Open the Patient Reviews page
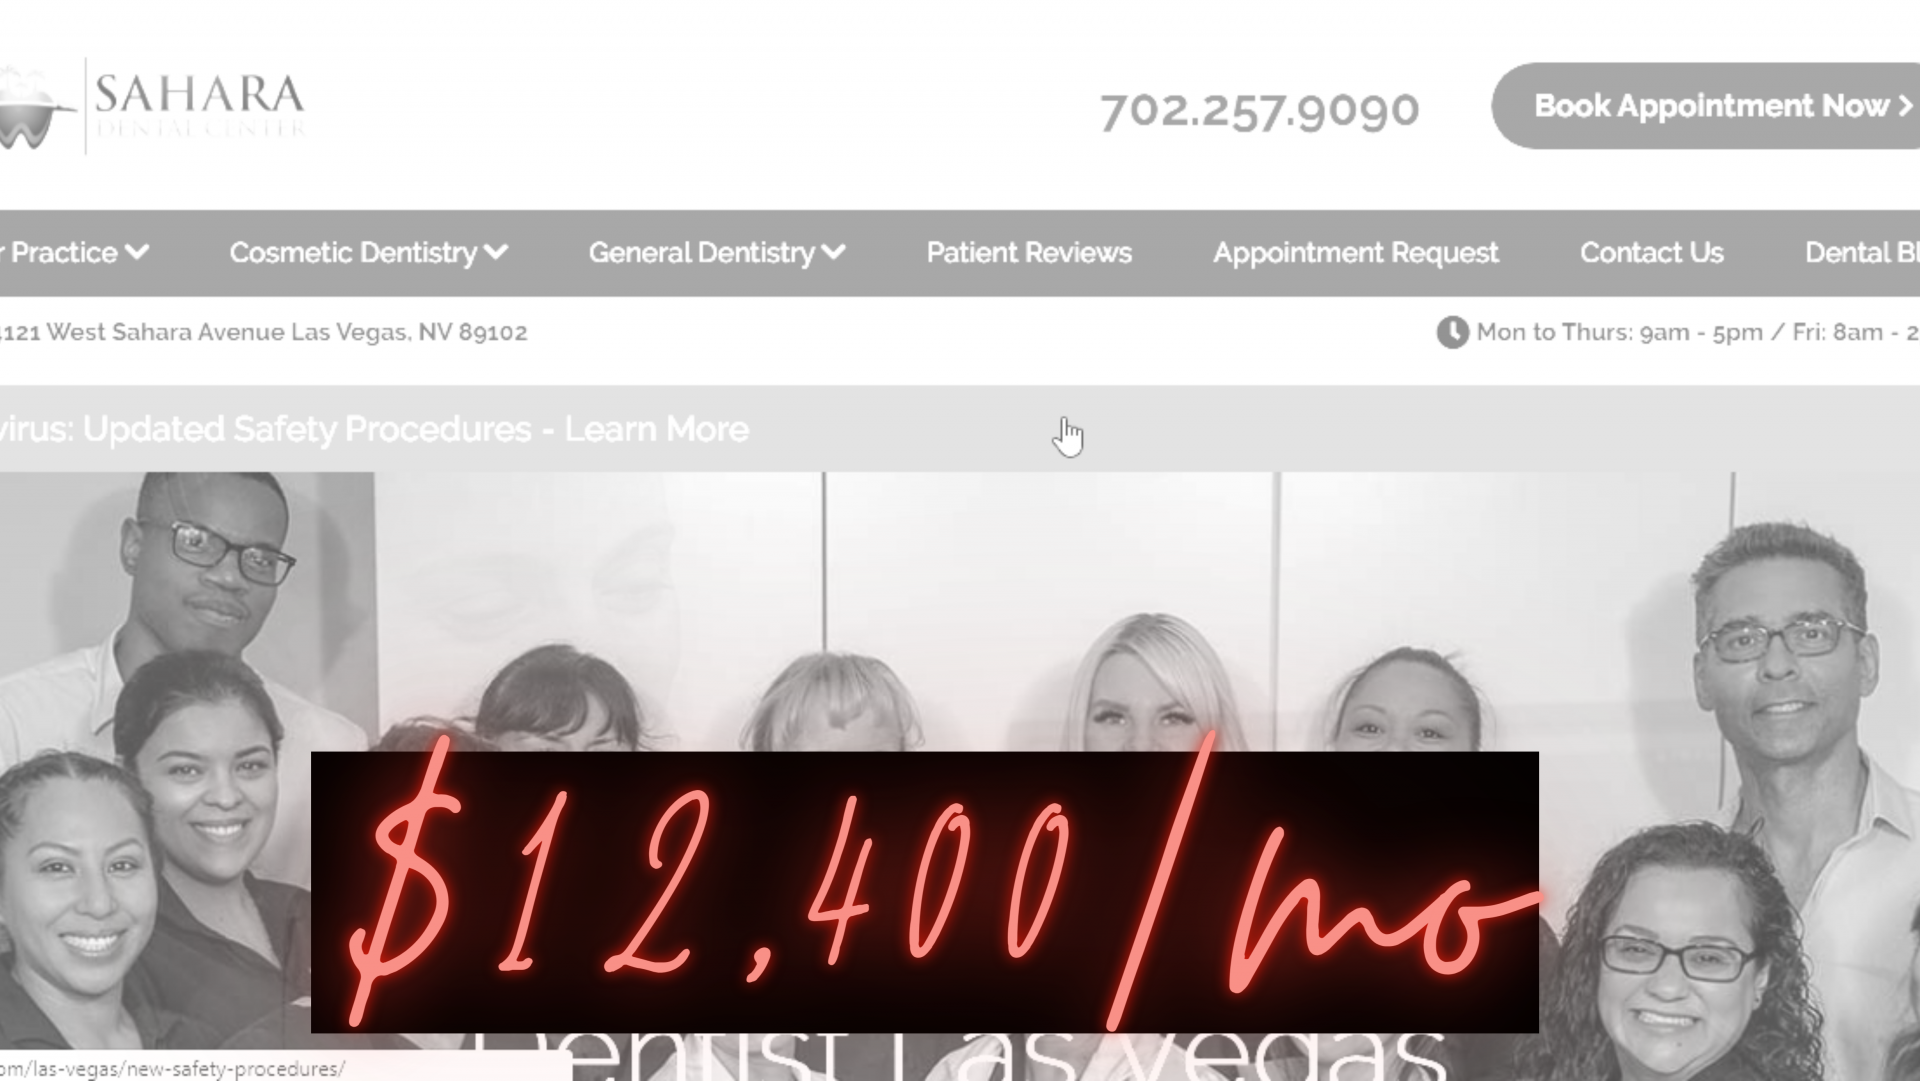1920x1081 pixels. [1029, 252]
